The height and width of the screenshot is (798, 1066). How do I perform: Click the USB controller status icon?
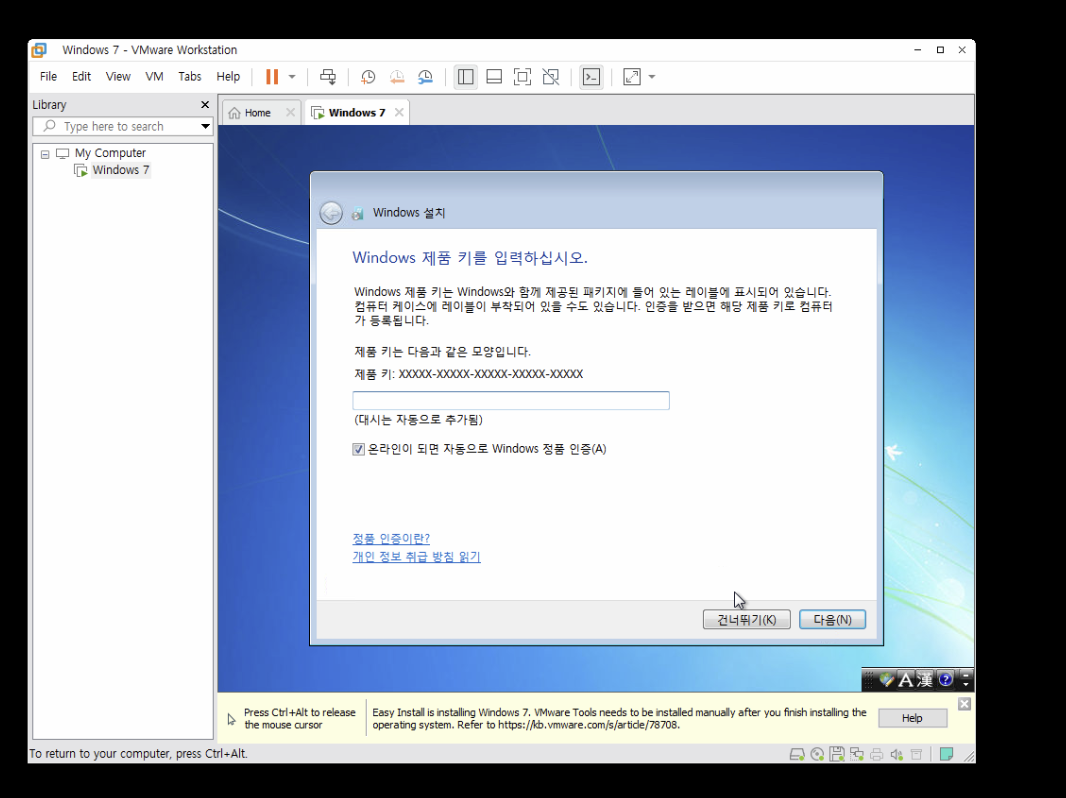(x=916, y=754)
